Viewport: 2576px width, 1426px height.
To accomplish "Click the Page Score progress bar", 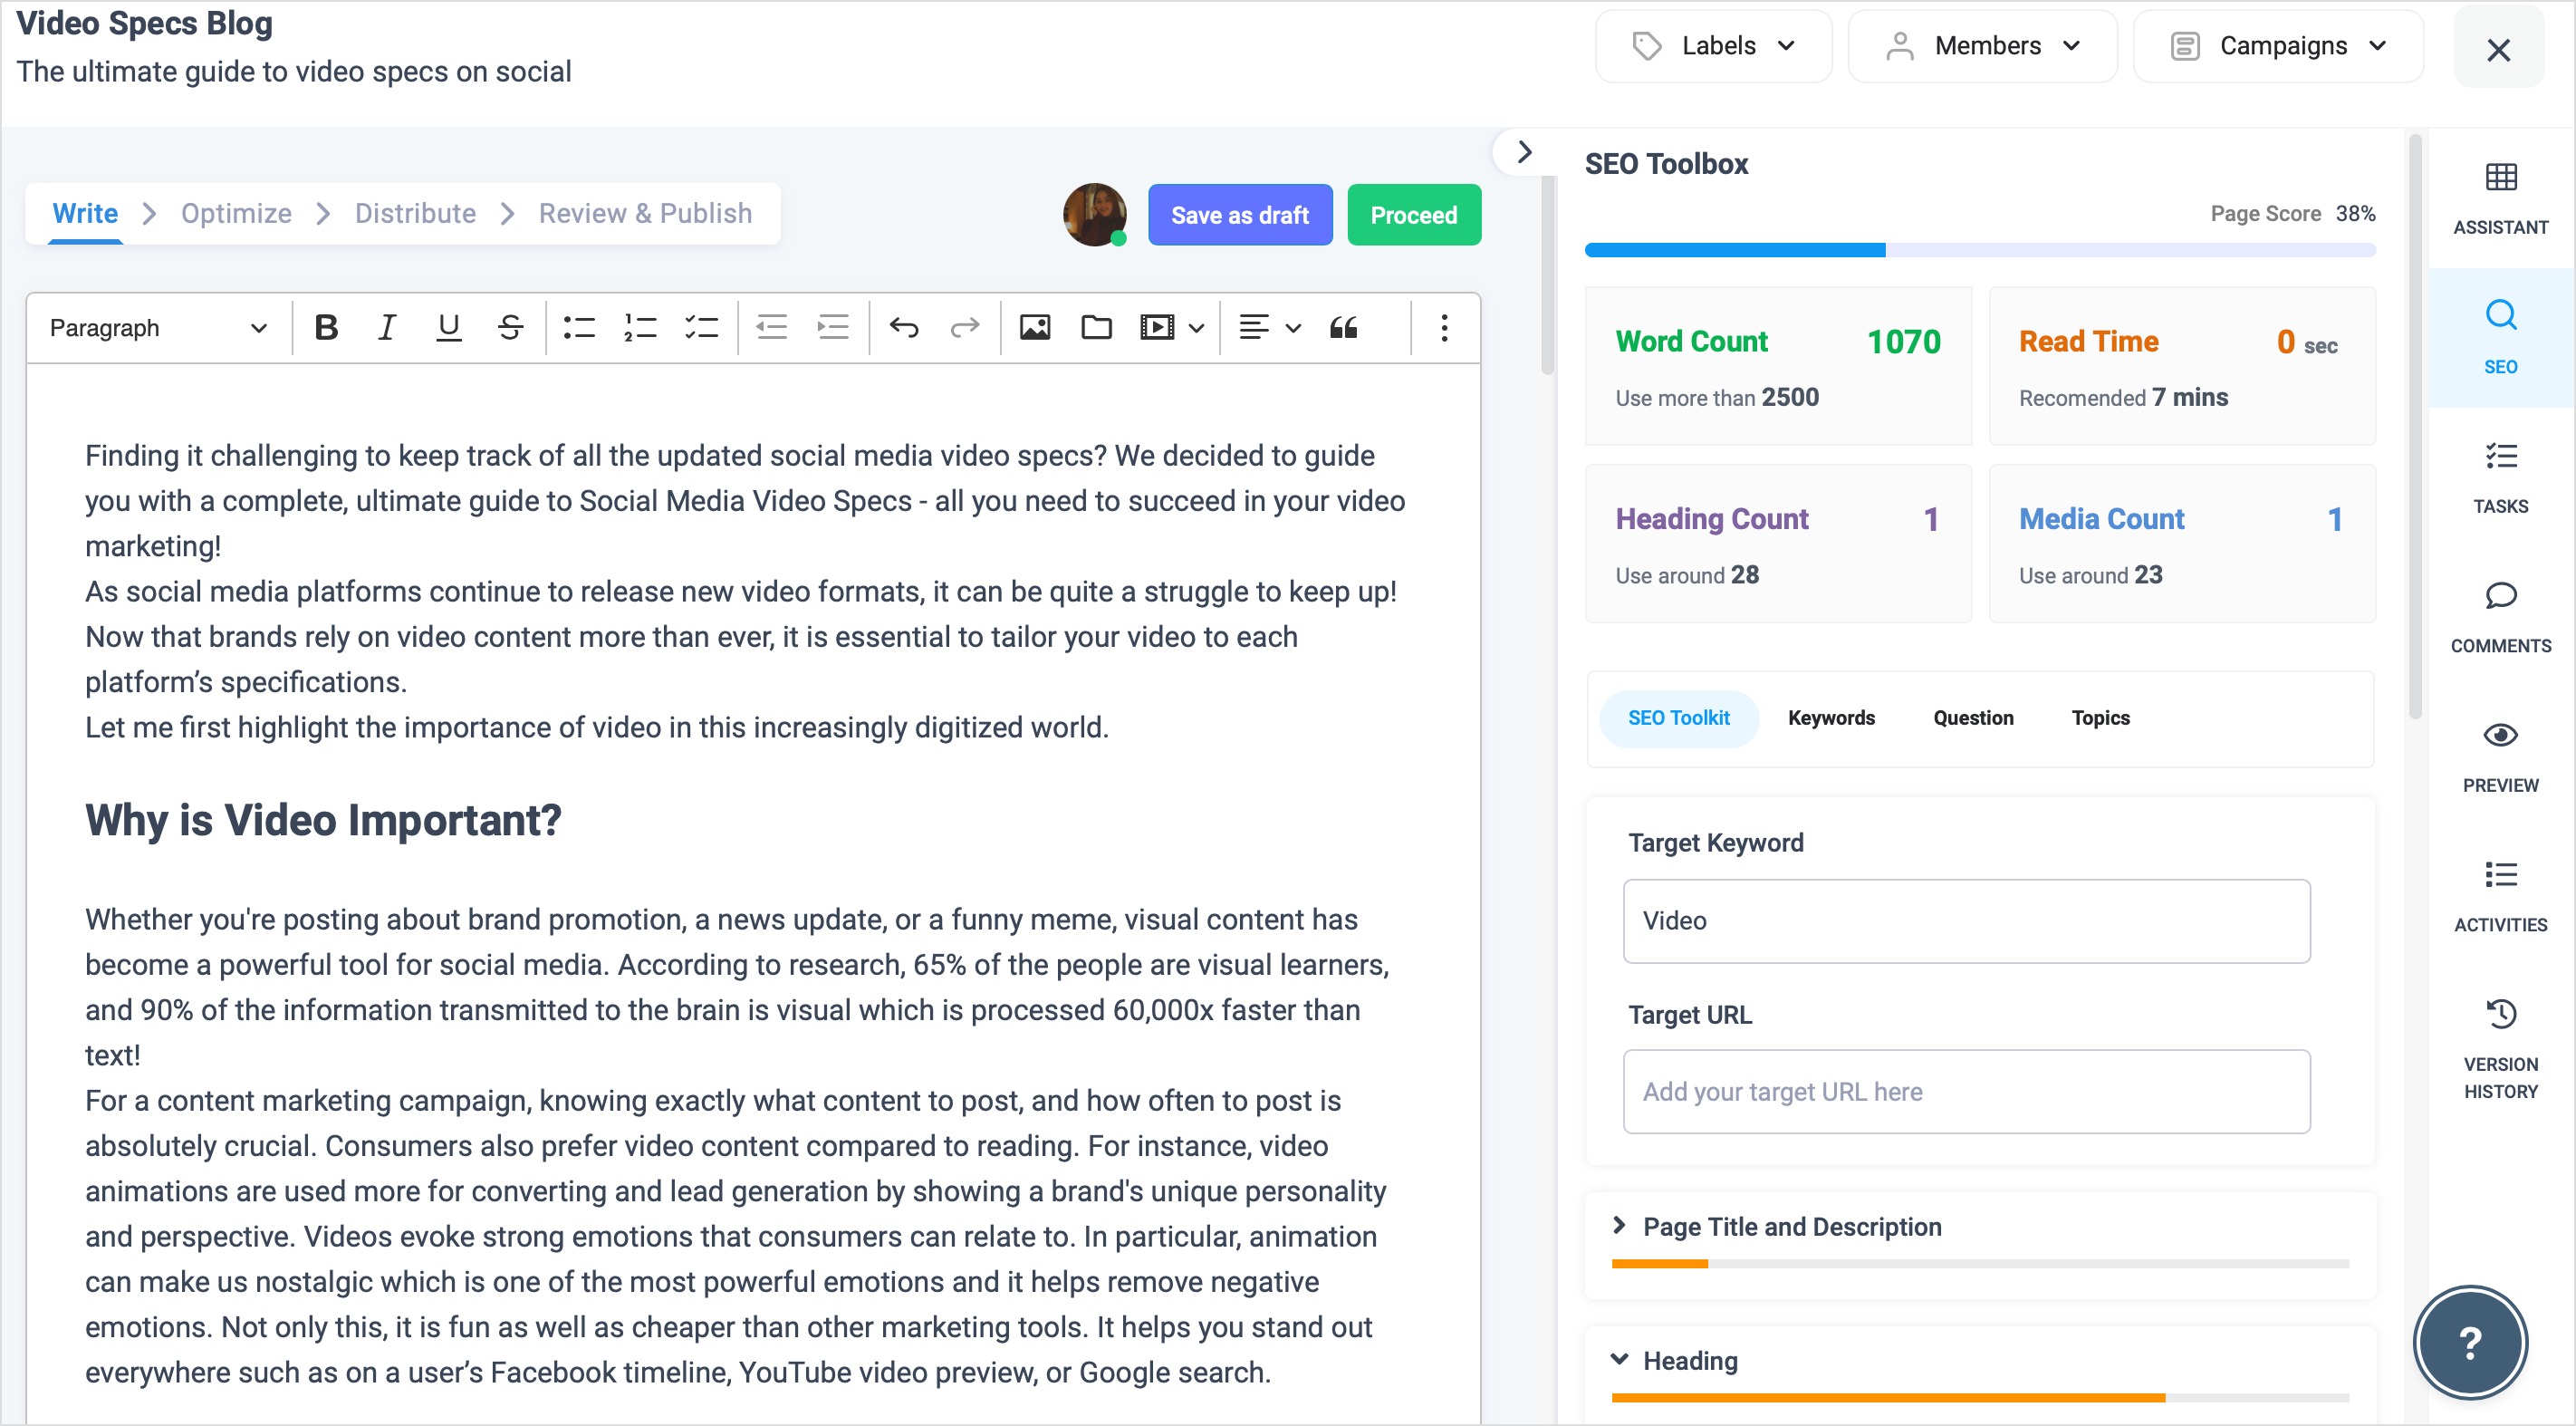I will pyautogui.click(x=1980, y=250).
